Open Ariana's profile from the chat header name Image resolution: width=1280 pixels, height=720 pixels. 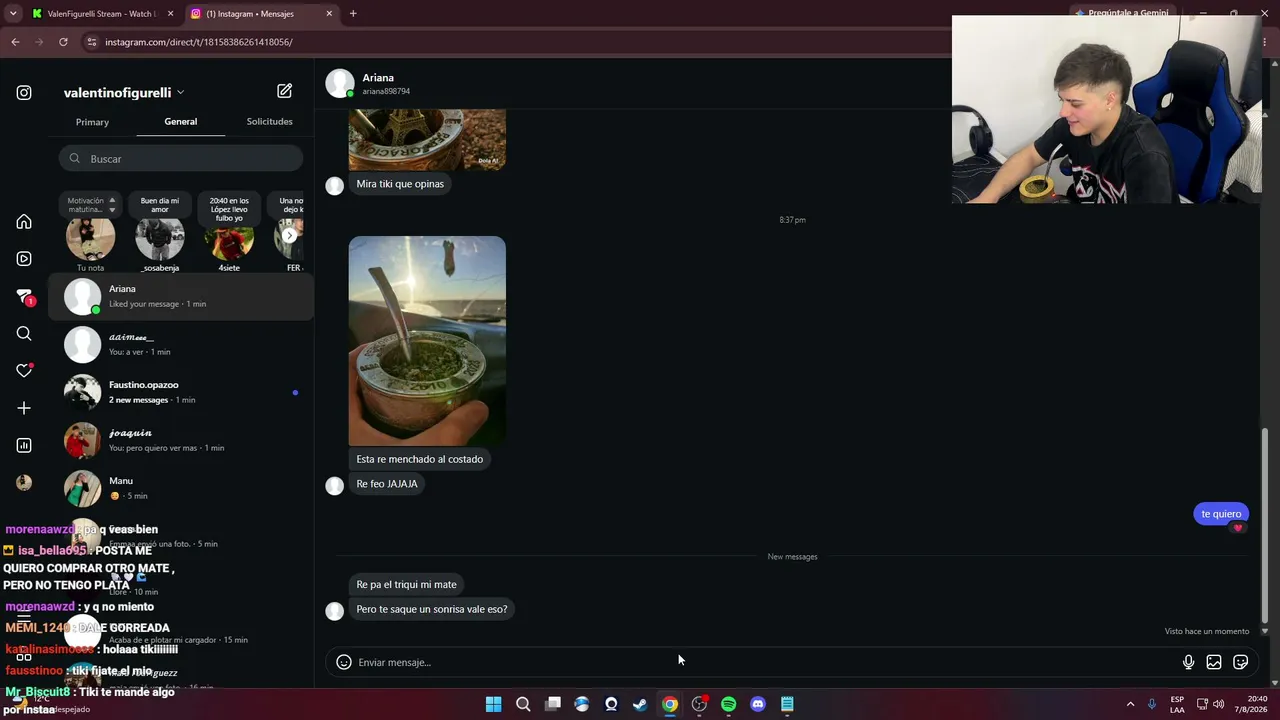(x=378, y=78)
